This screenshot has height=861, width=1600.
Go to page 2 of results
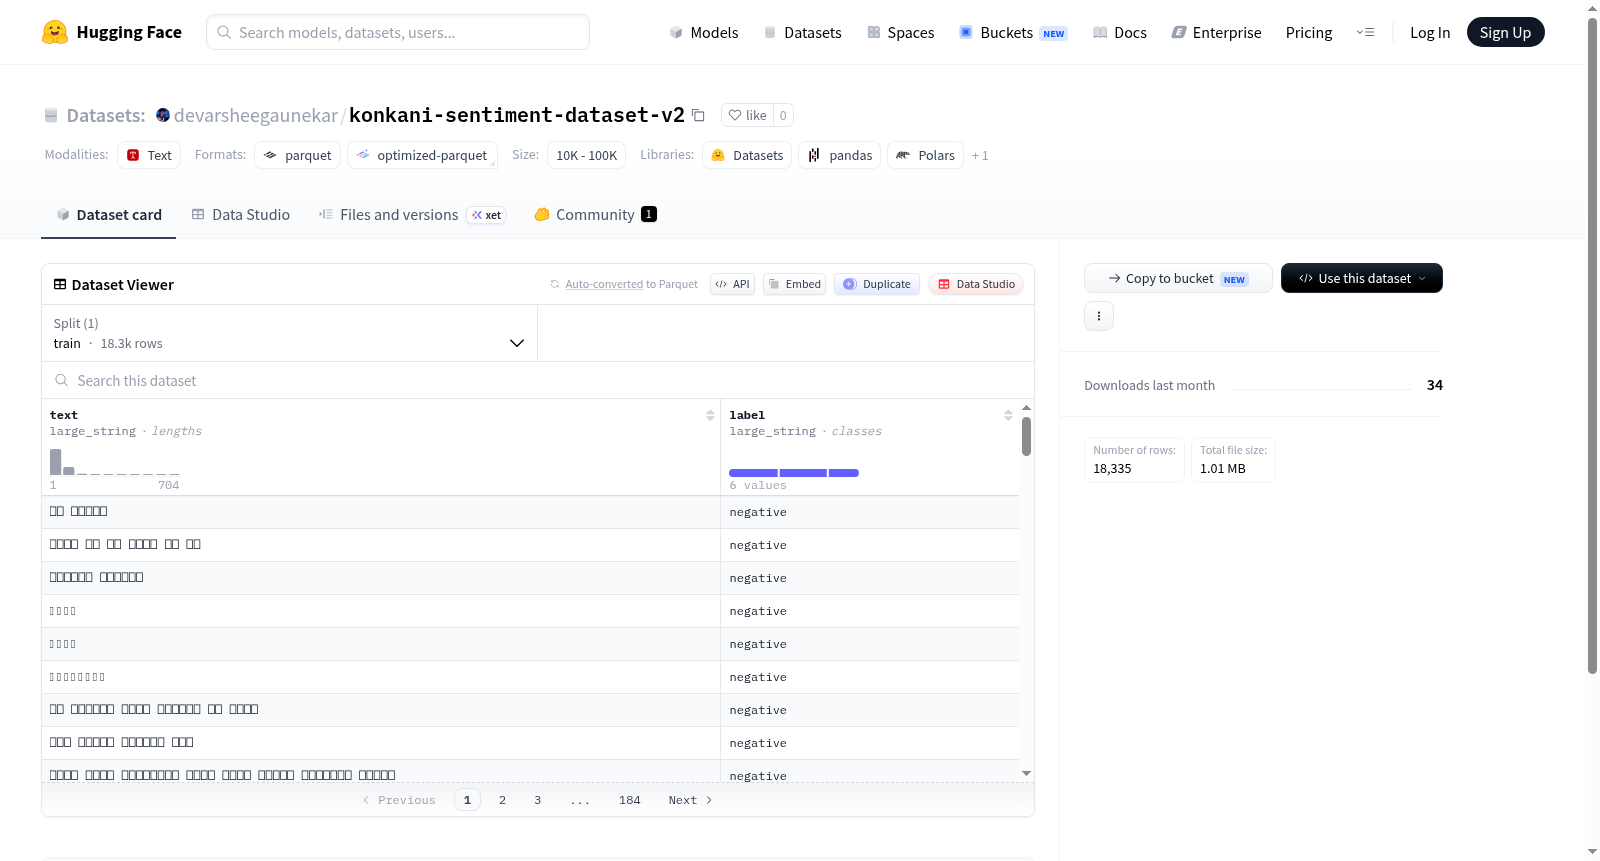coord(502,800)
